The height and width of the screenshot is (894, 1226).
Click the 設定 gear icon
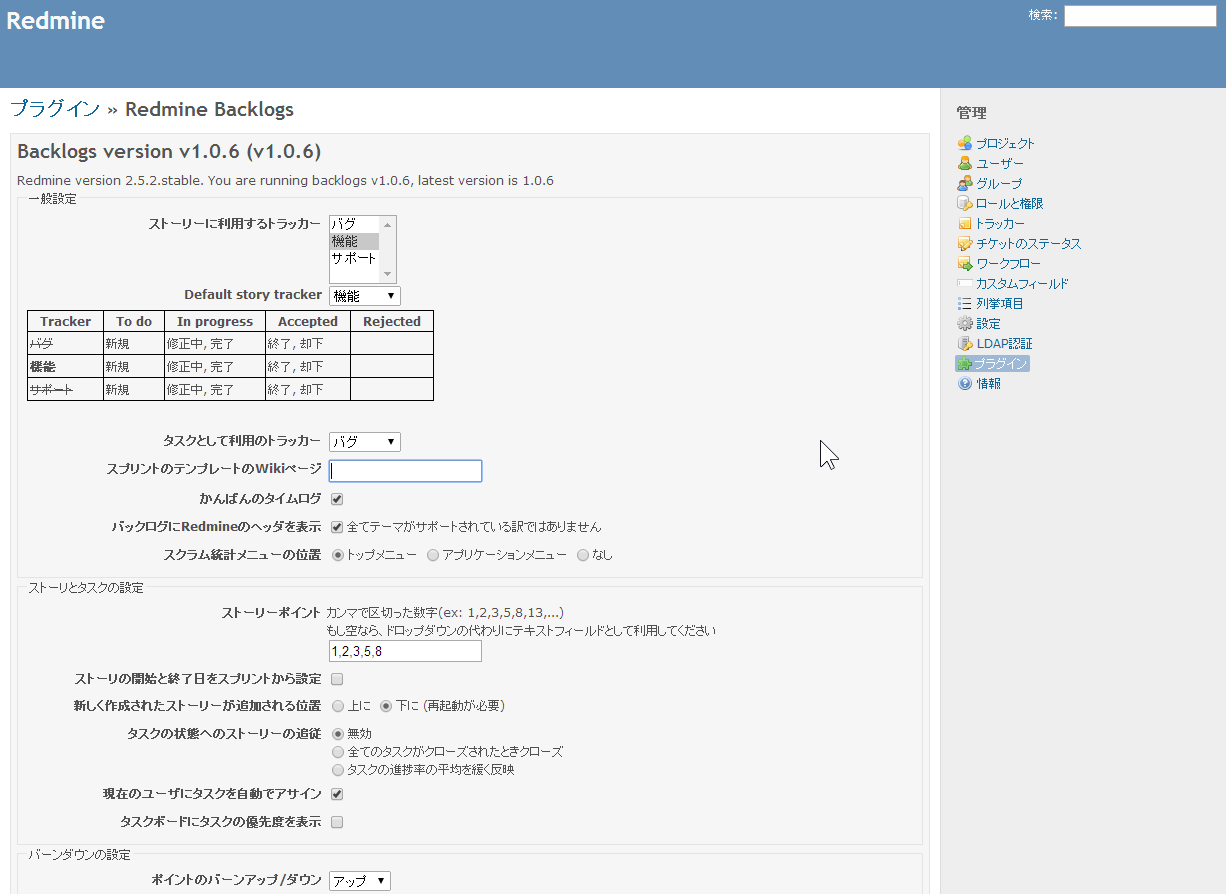[x=964, y=323]
